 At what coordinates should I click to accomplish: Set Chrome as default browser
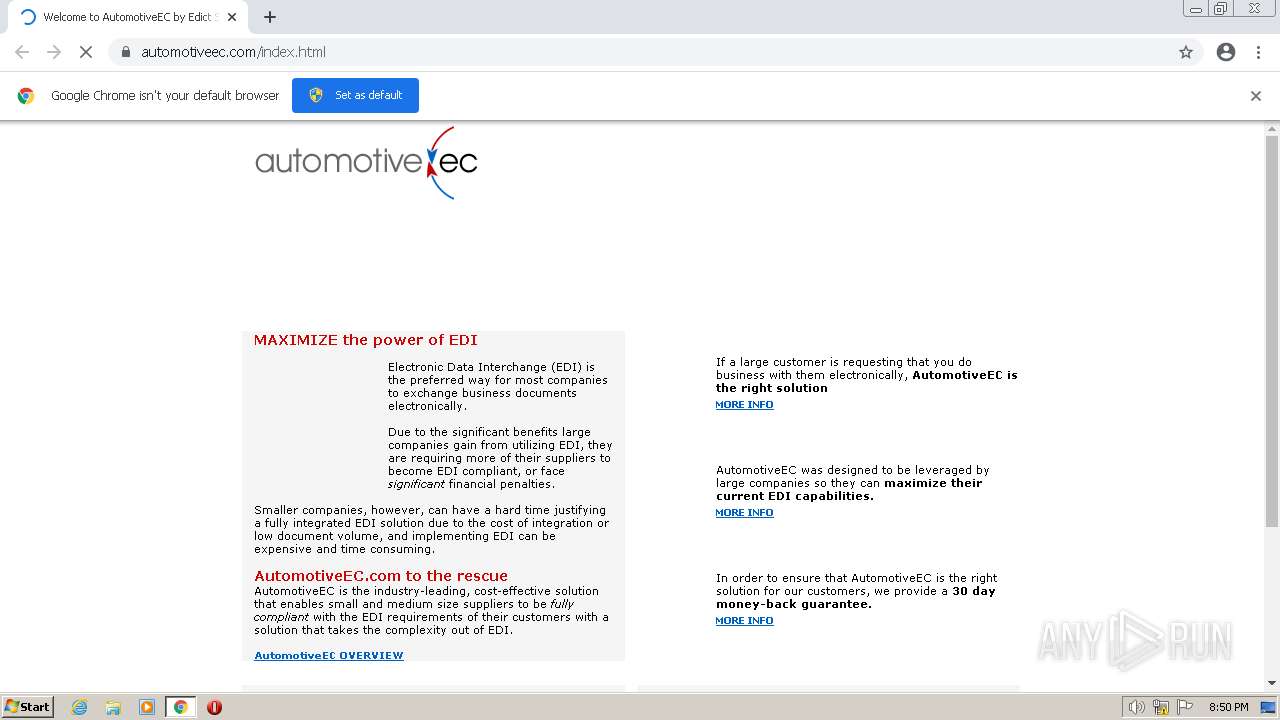[x=355, y=95]
